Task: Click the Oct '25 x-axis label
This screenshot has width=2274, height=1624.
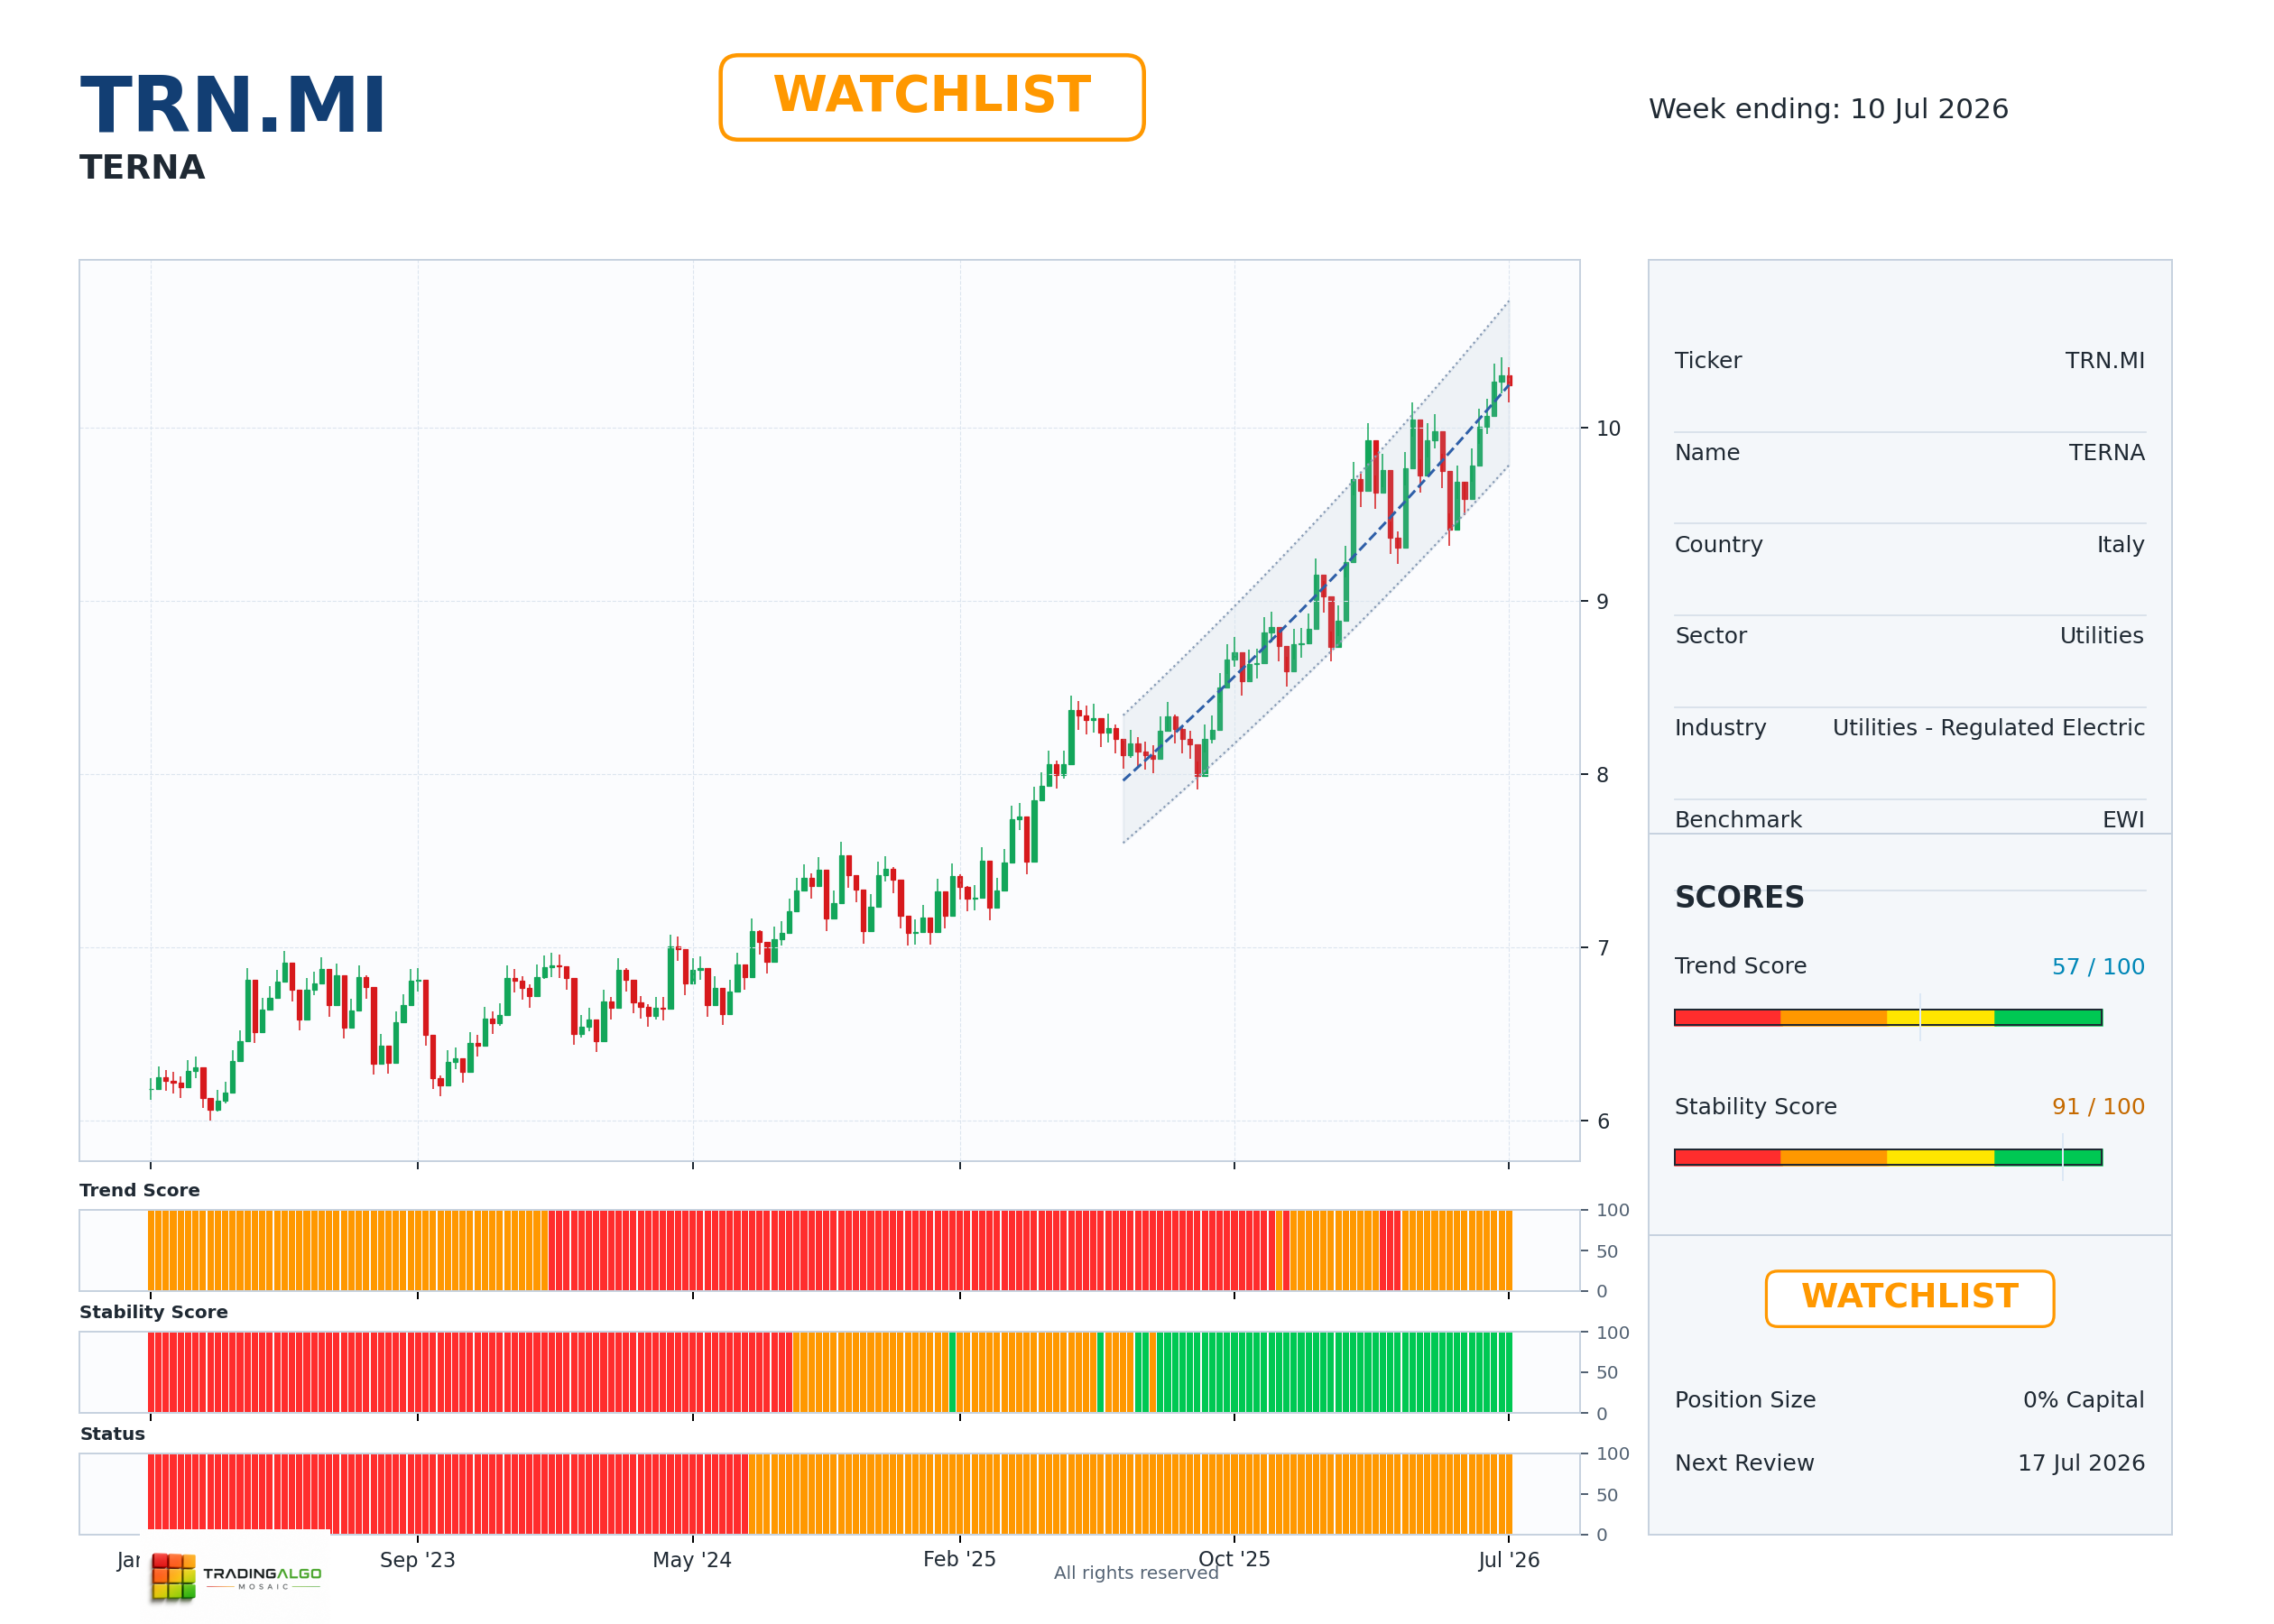Action: pyautogui.click(x=1234, y=1560)
